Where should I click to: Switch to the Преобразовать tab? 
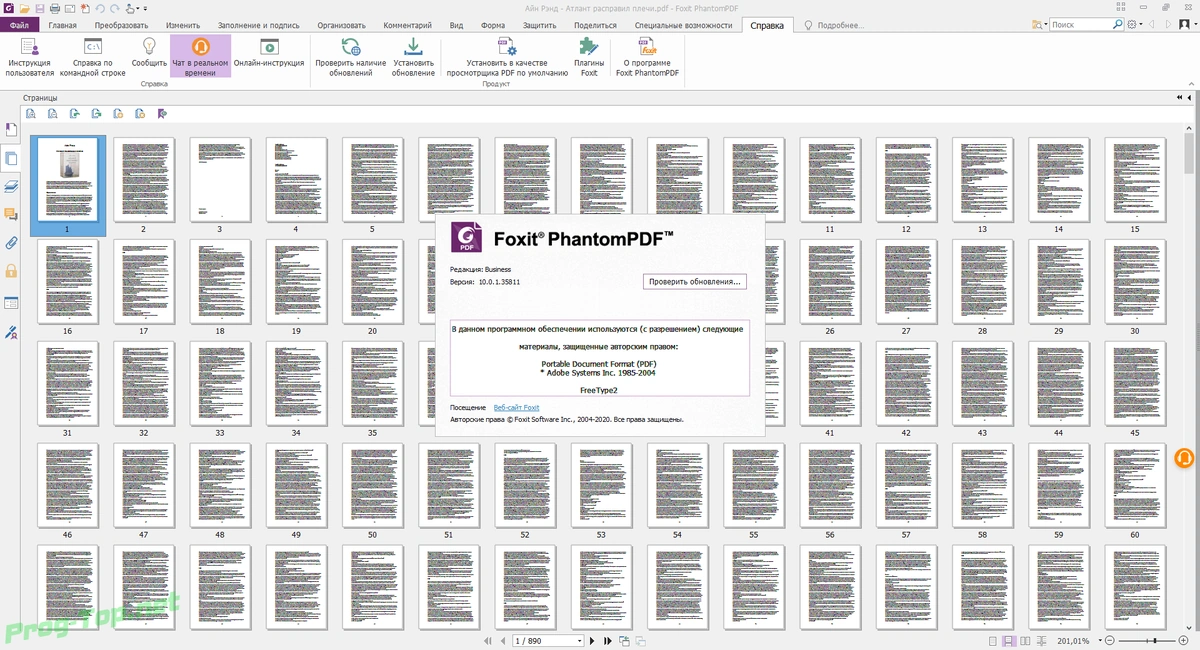pyautogui.click(x=121, y=25)
